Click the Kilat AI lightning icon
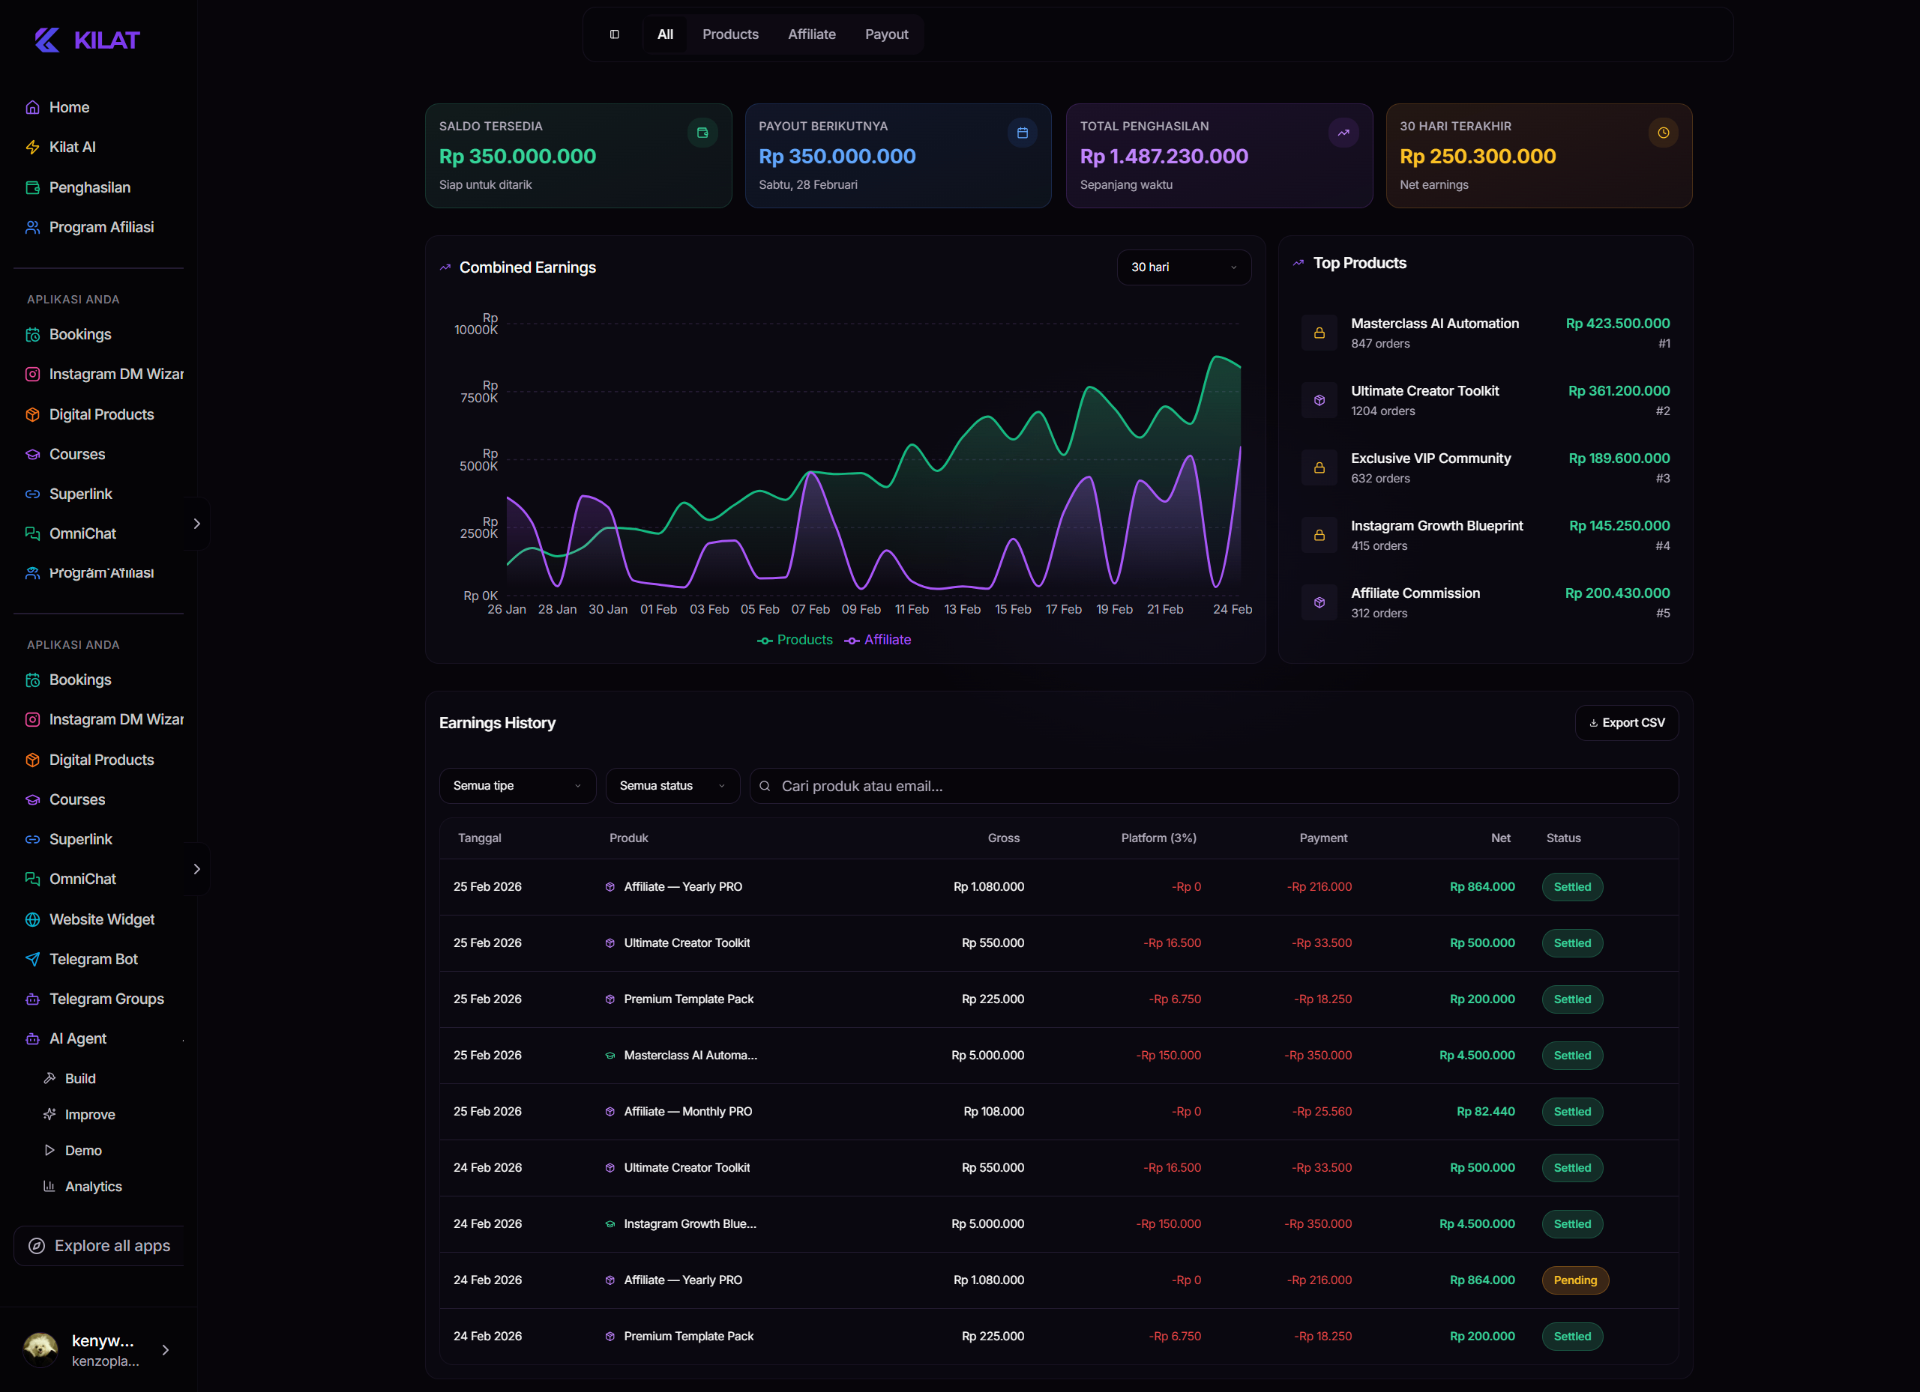 [x=32, y=147]
